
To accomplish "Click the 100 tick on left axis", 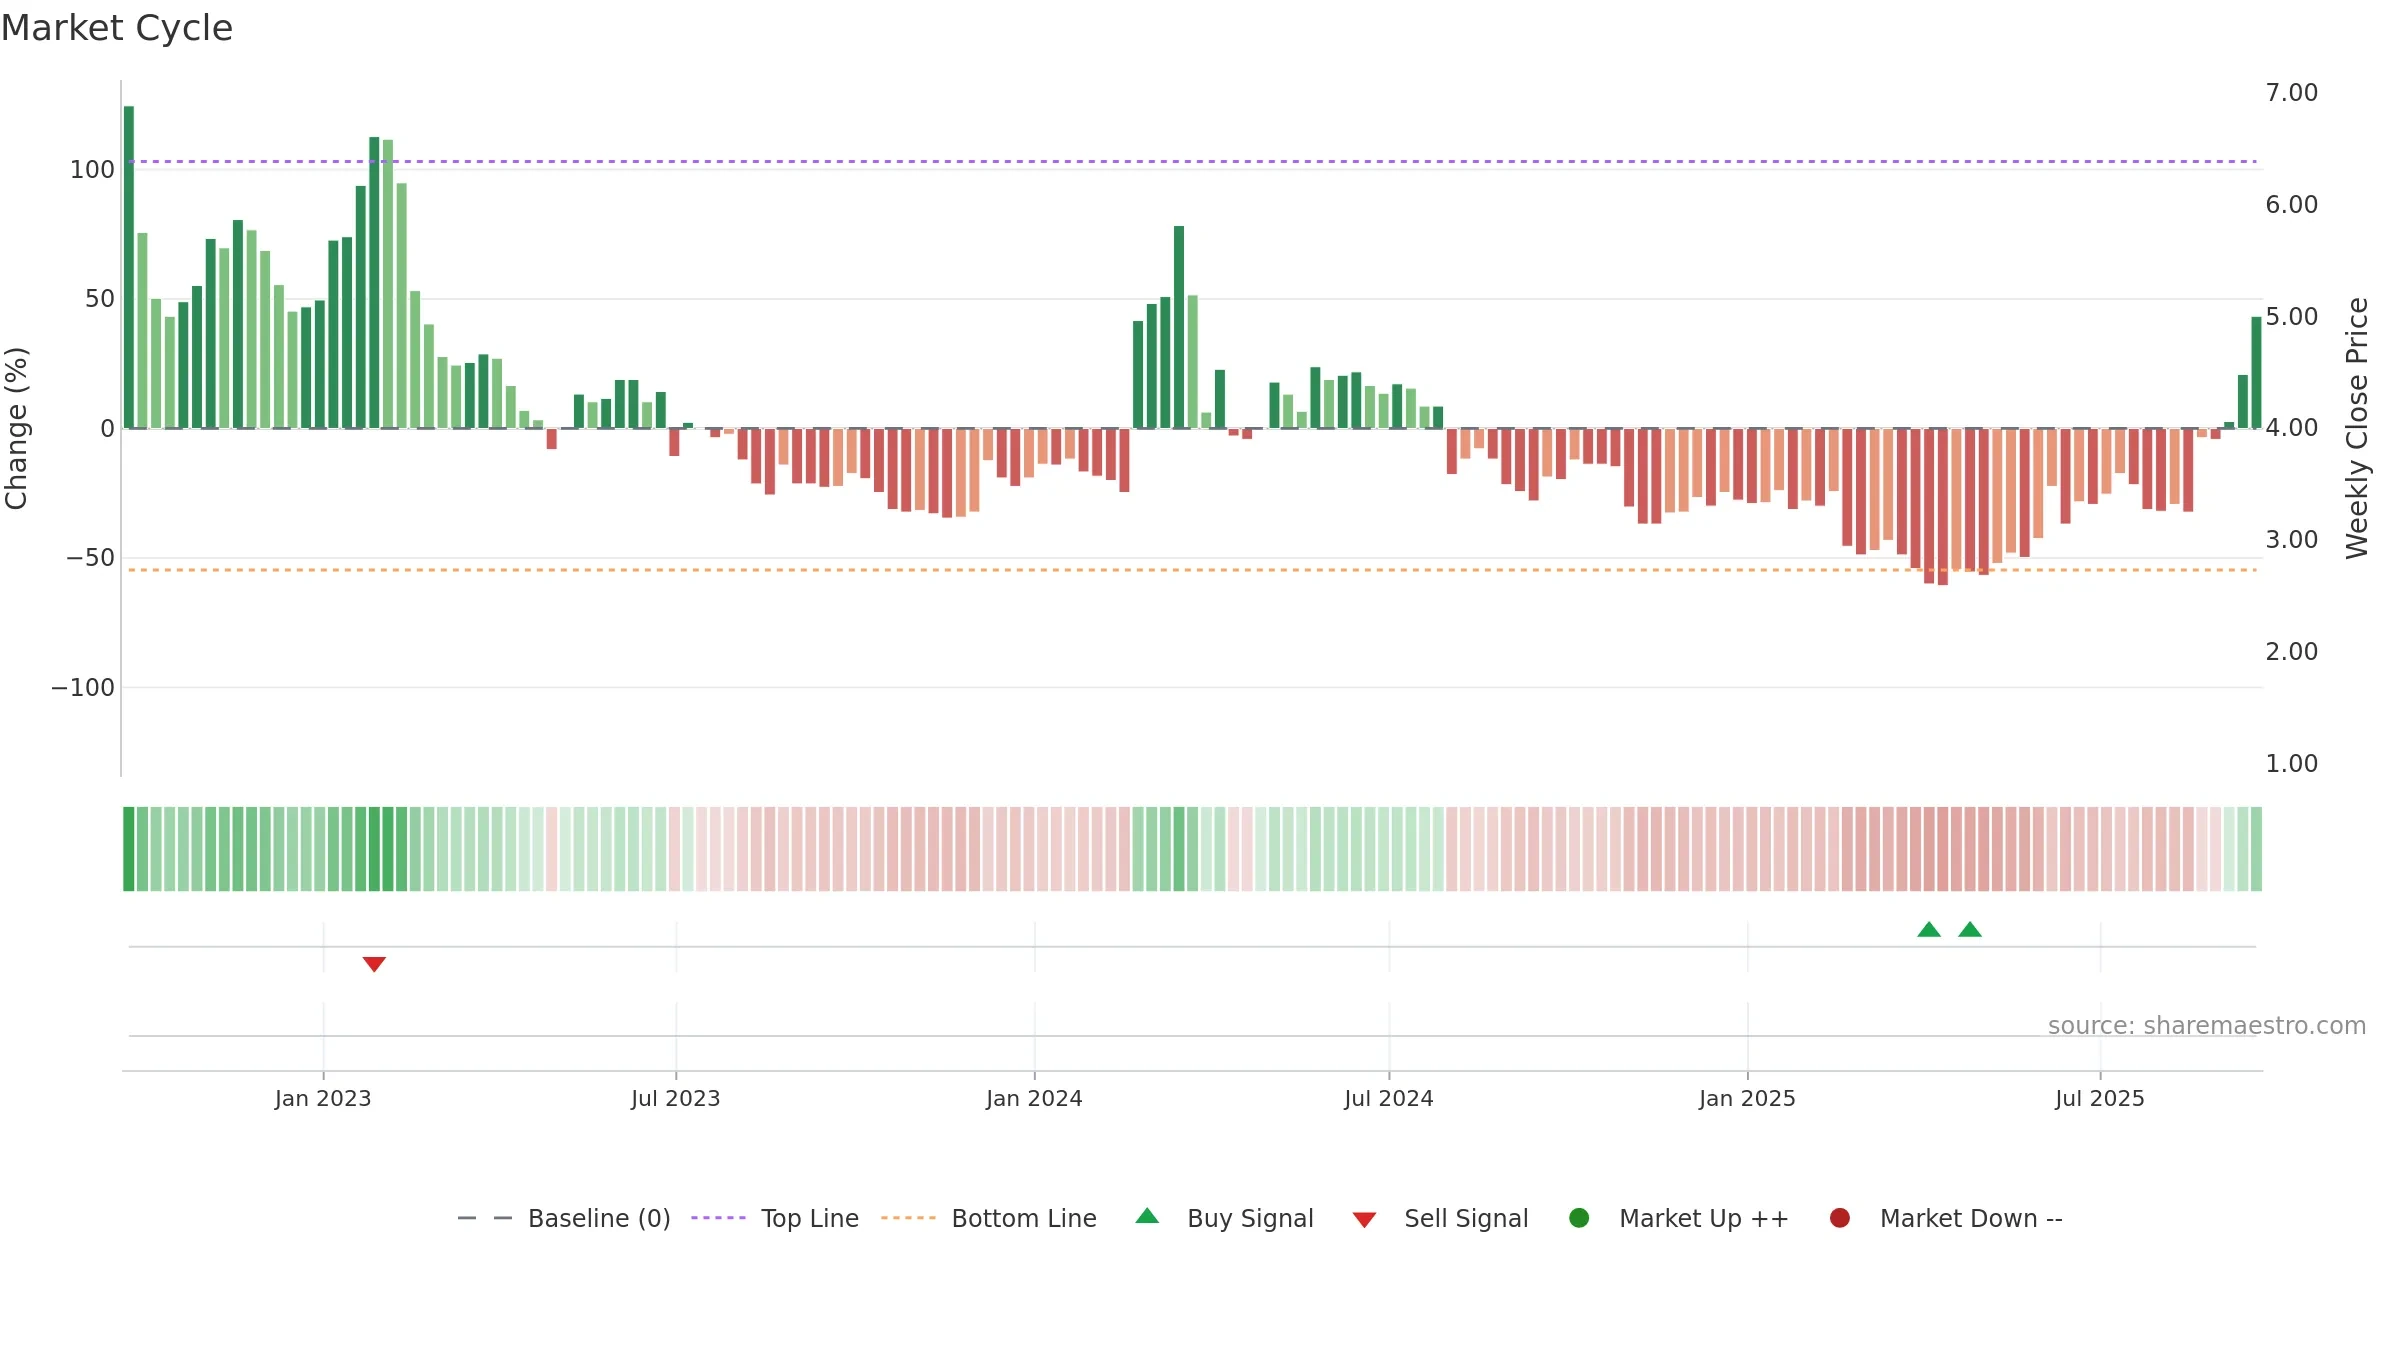I will pos(92,170).
